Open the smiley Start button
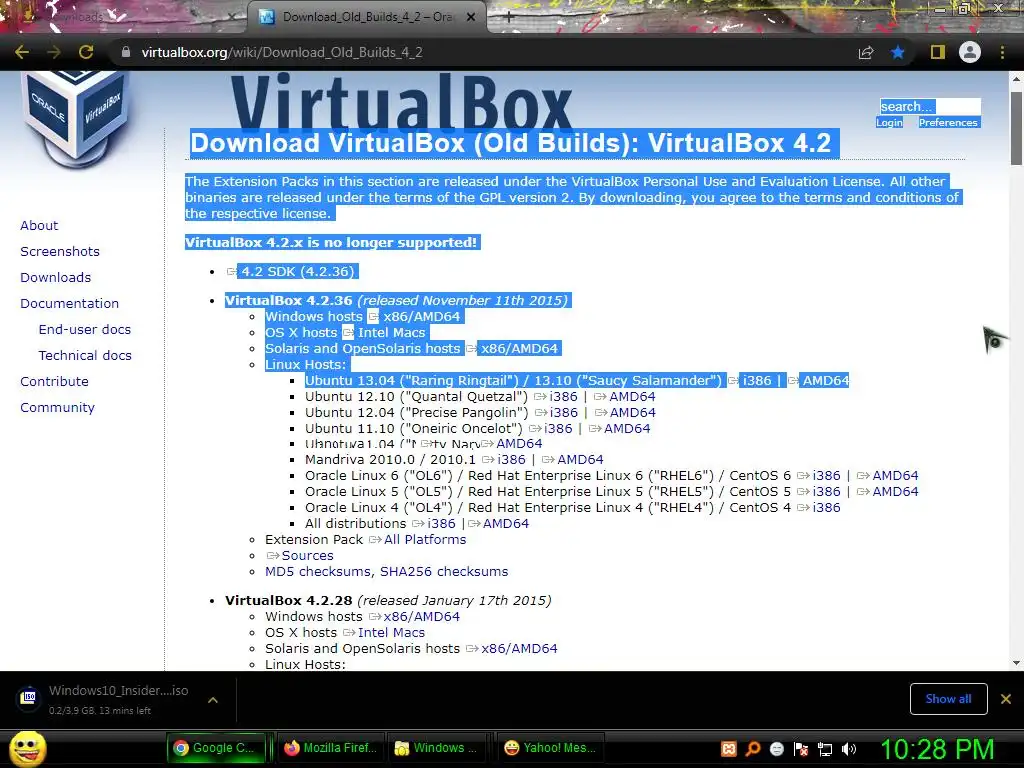The height and width of the screenshot is (768, 1024). click(27, 748)
